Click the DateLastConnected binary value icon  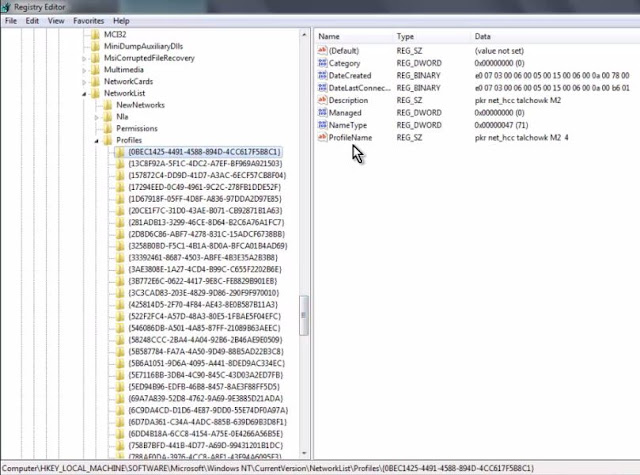click(x=322, y=88)
